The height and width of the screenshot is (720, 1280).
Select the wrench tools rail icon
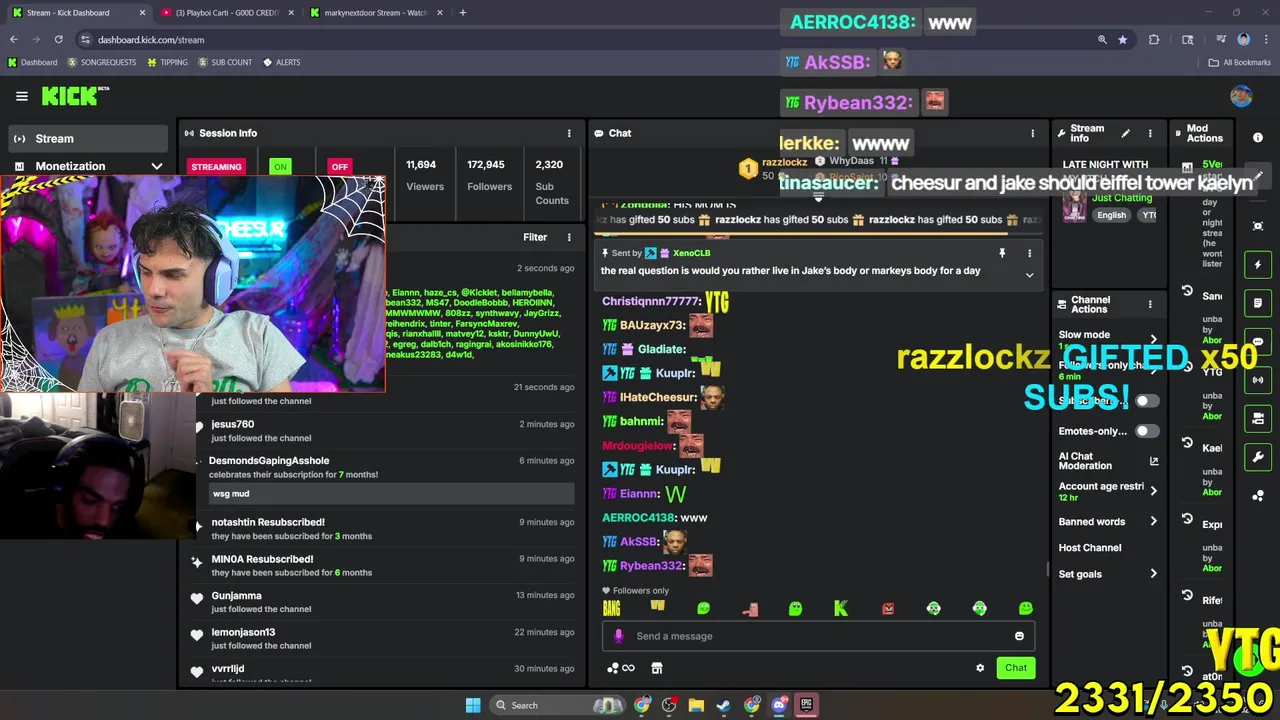point(1258,457)
